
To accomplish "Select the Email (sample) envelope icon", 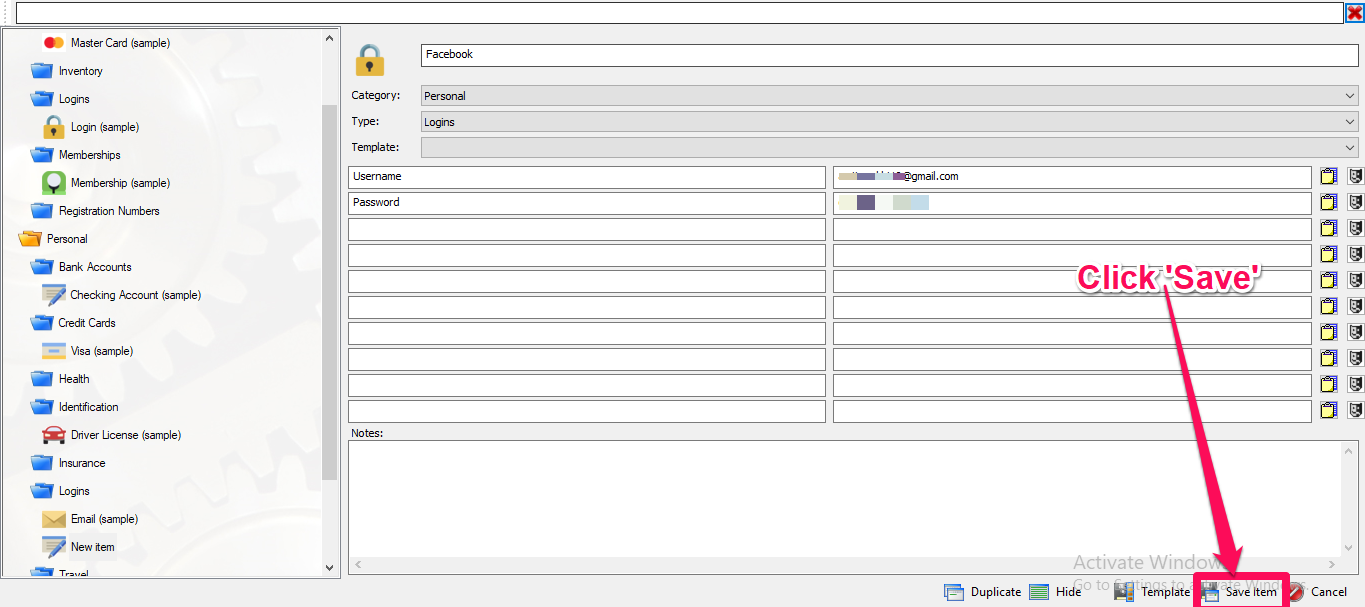I will tap(54, 519).
